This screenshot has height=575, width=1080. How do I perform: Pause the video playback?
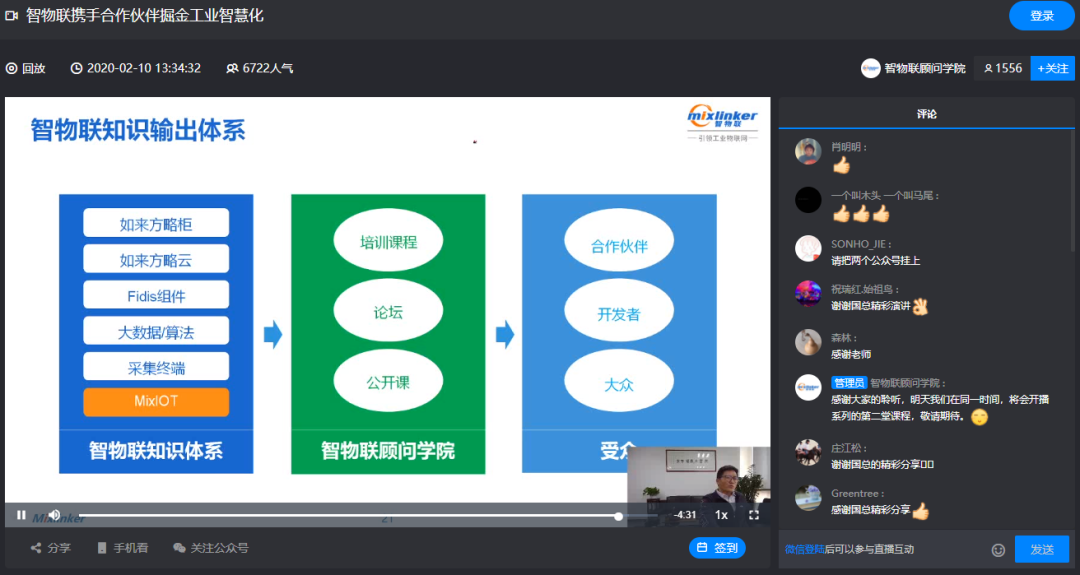[21, 515]
